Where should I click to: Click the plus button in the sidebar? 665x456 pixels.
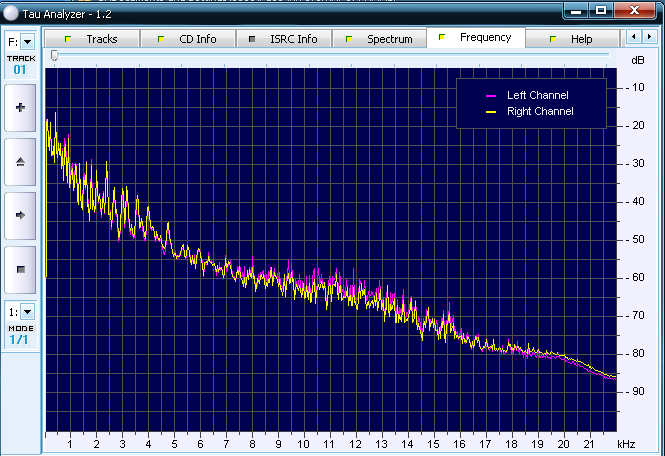(x=20, y=107)
